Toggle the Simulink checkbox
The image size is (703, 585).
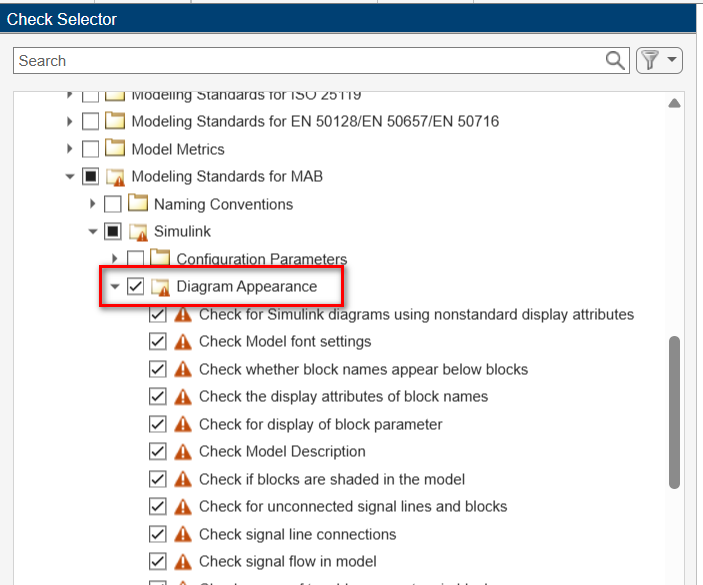pos(113,231)
